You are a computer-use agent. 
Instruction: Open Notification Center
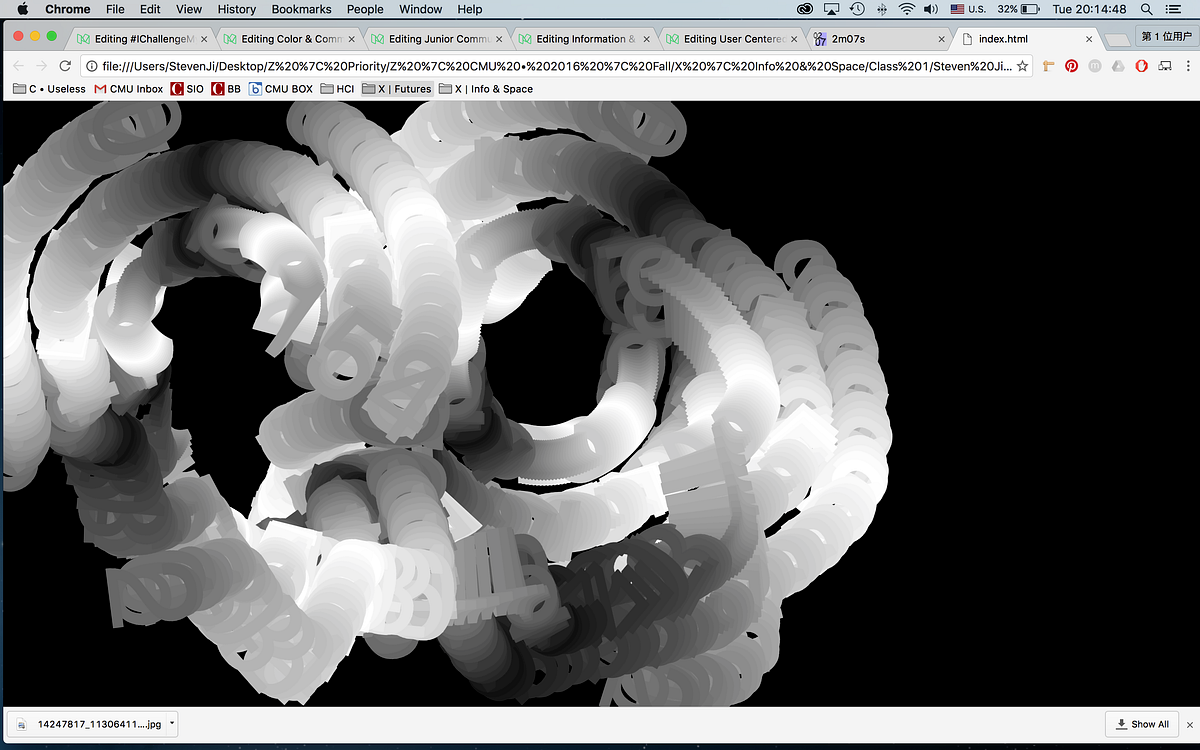1173,9
